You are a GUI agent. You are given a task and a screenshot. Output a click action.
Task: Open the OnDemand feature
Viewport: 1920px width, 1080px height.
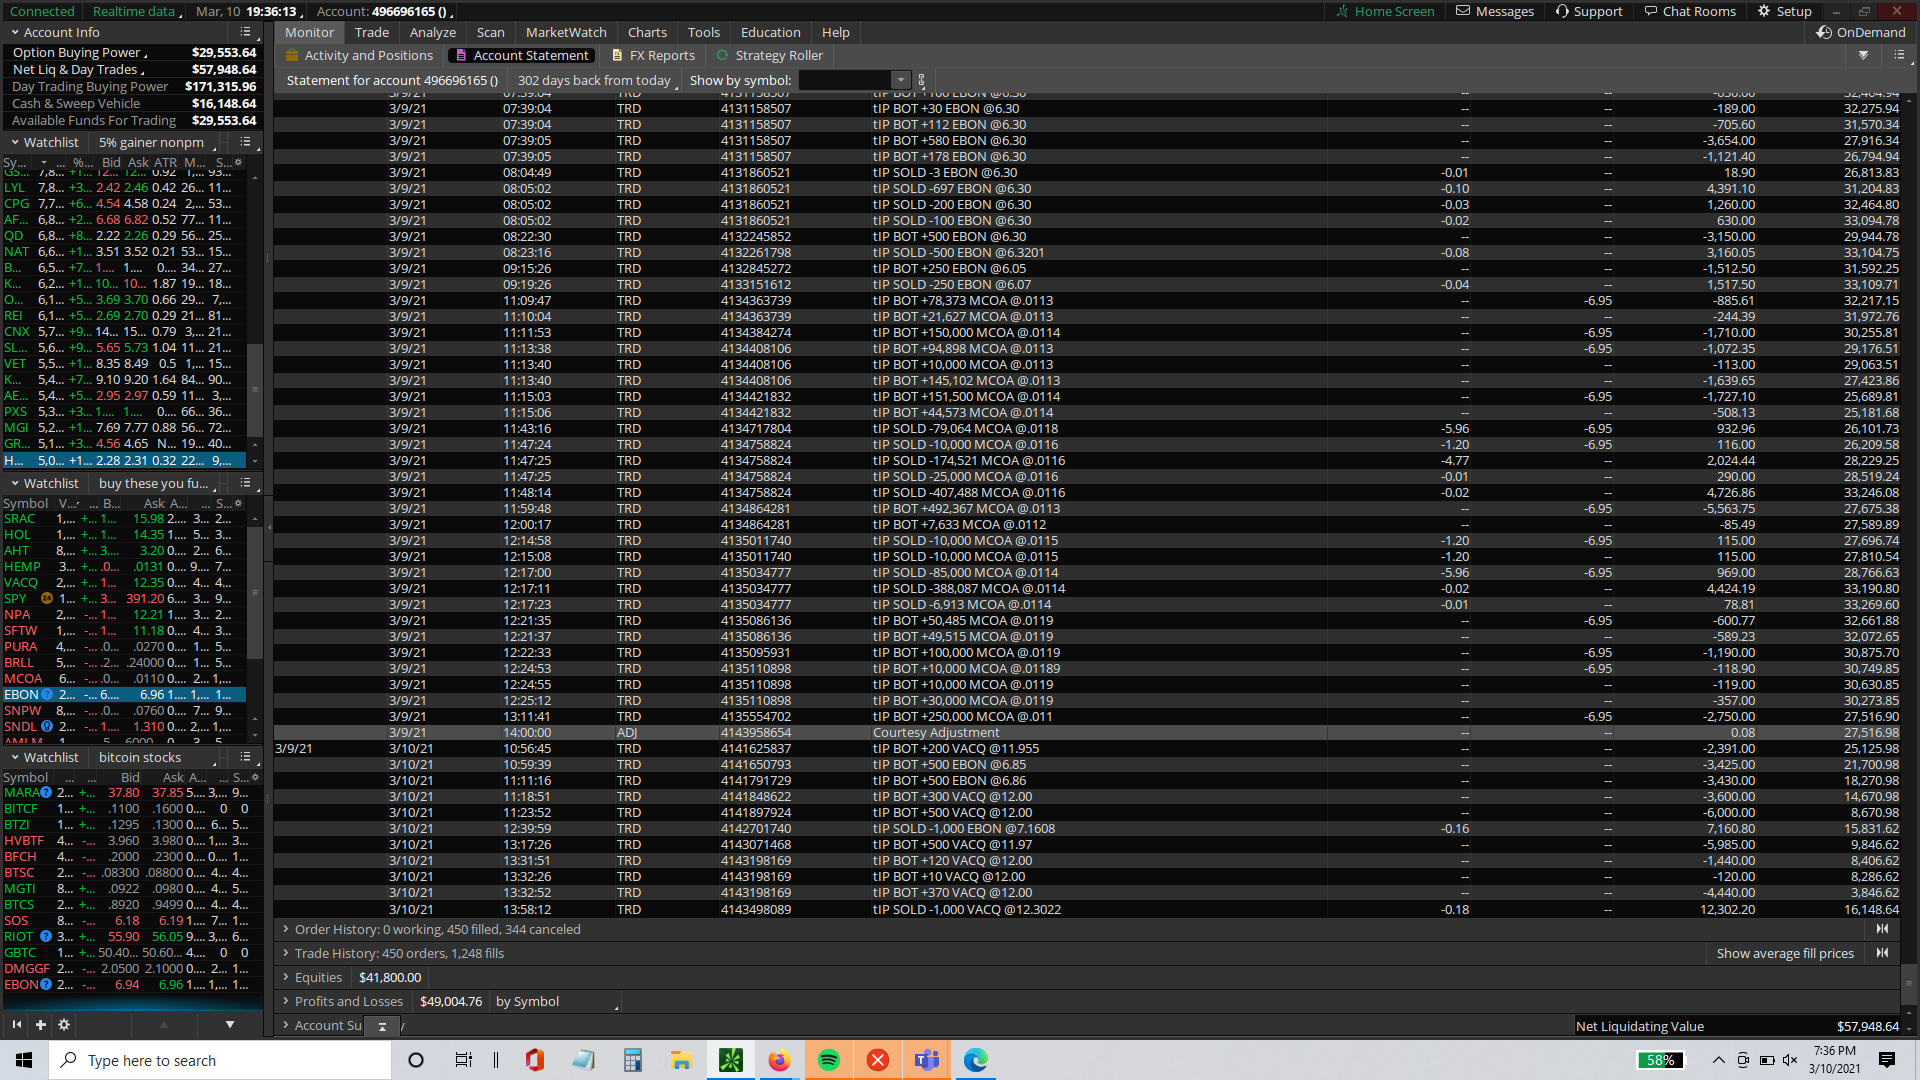tap(1861, 32)
